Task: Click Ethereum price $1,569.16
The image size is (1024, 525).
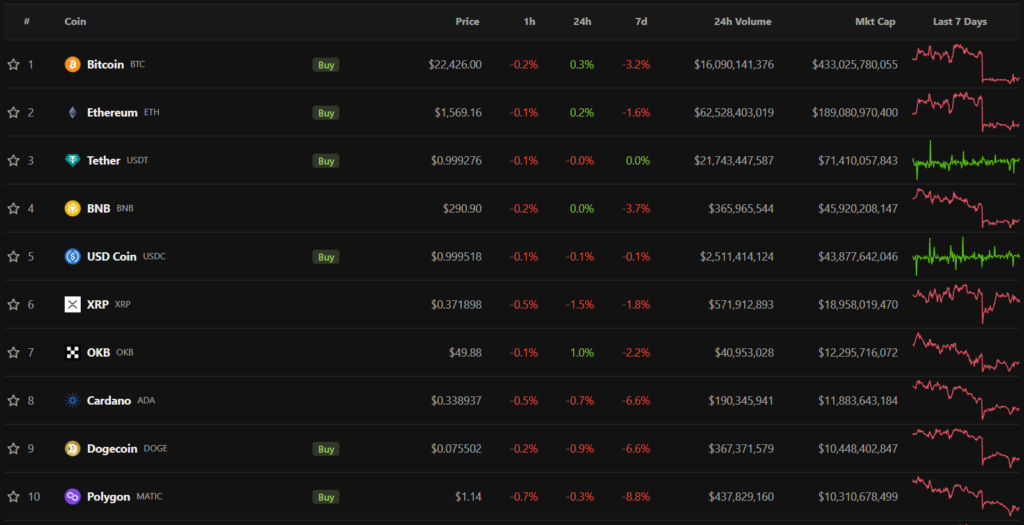Action: click(458, 112)
